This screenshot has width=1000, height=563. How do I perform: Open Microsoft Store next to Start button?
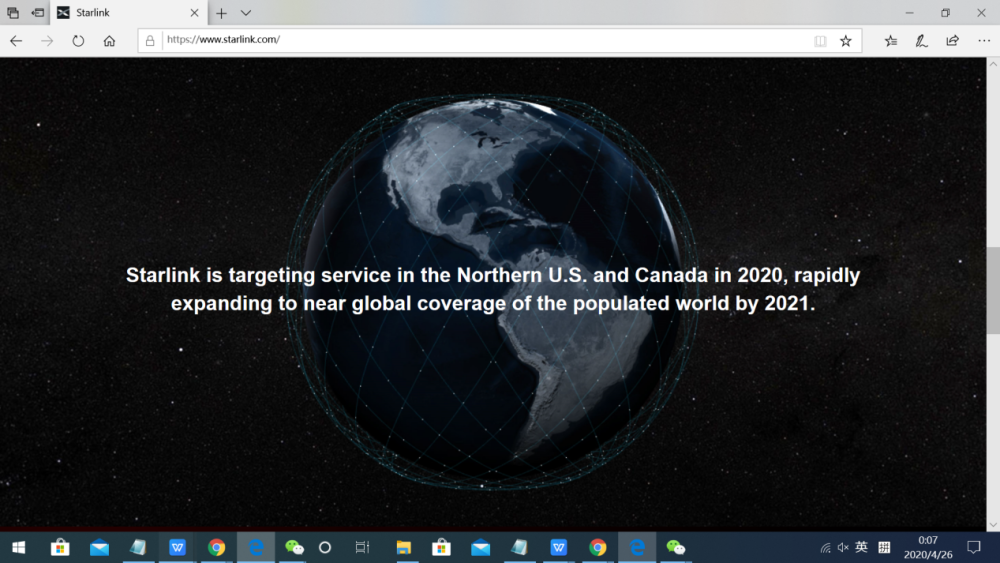click(60, 547)
